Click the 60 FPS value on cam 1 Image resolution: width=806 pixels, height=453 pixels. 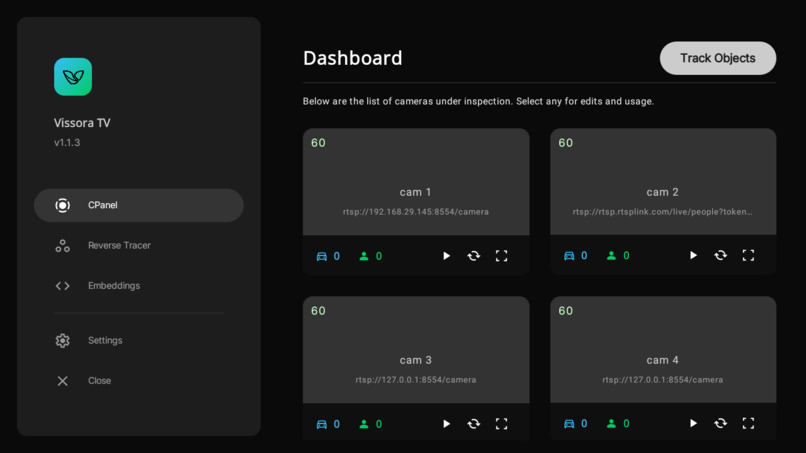318,143
